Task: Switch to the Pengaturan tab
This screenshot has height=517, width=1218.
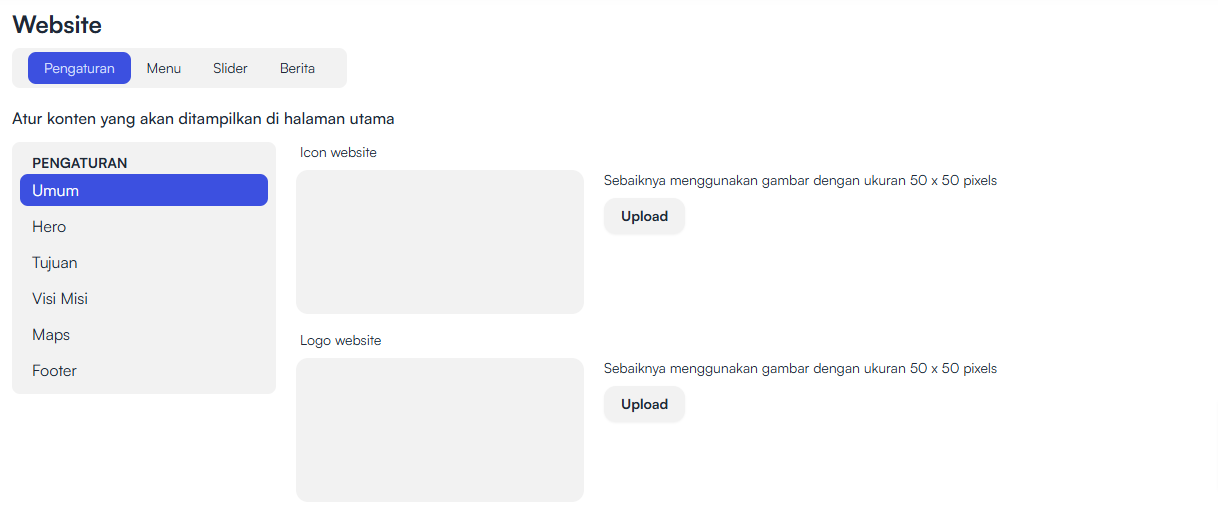Action: (x=79, y=69)
